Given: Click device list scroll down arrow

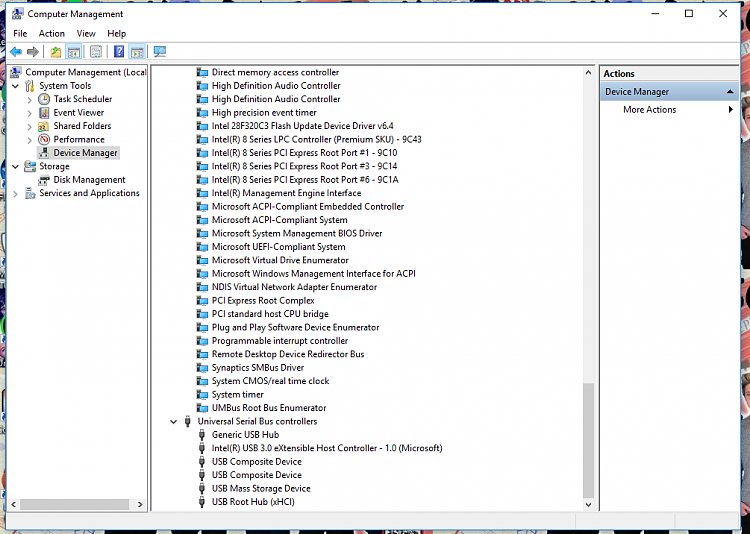Looking at the screenshot, I should point(588,504).
